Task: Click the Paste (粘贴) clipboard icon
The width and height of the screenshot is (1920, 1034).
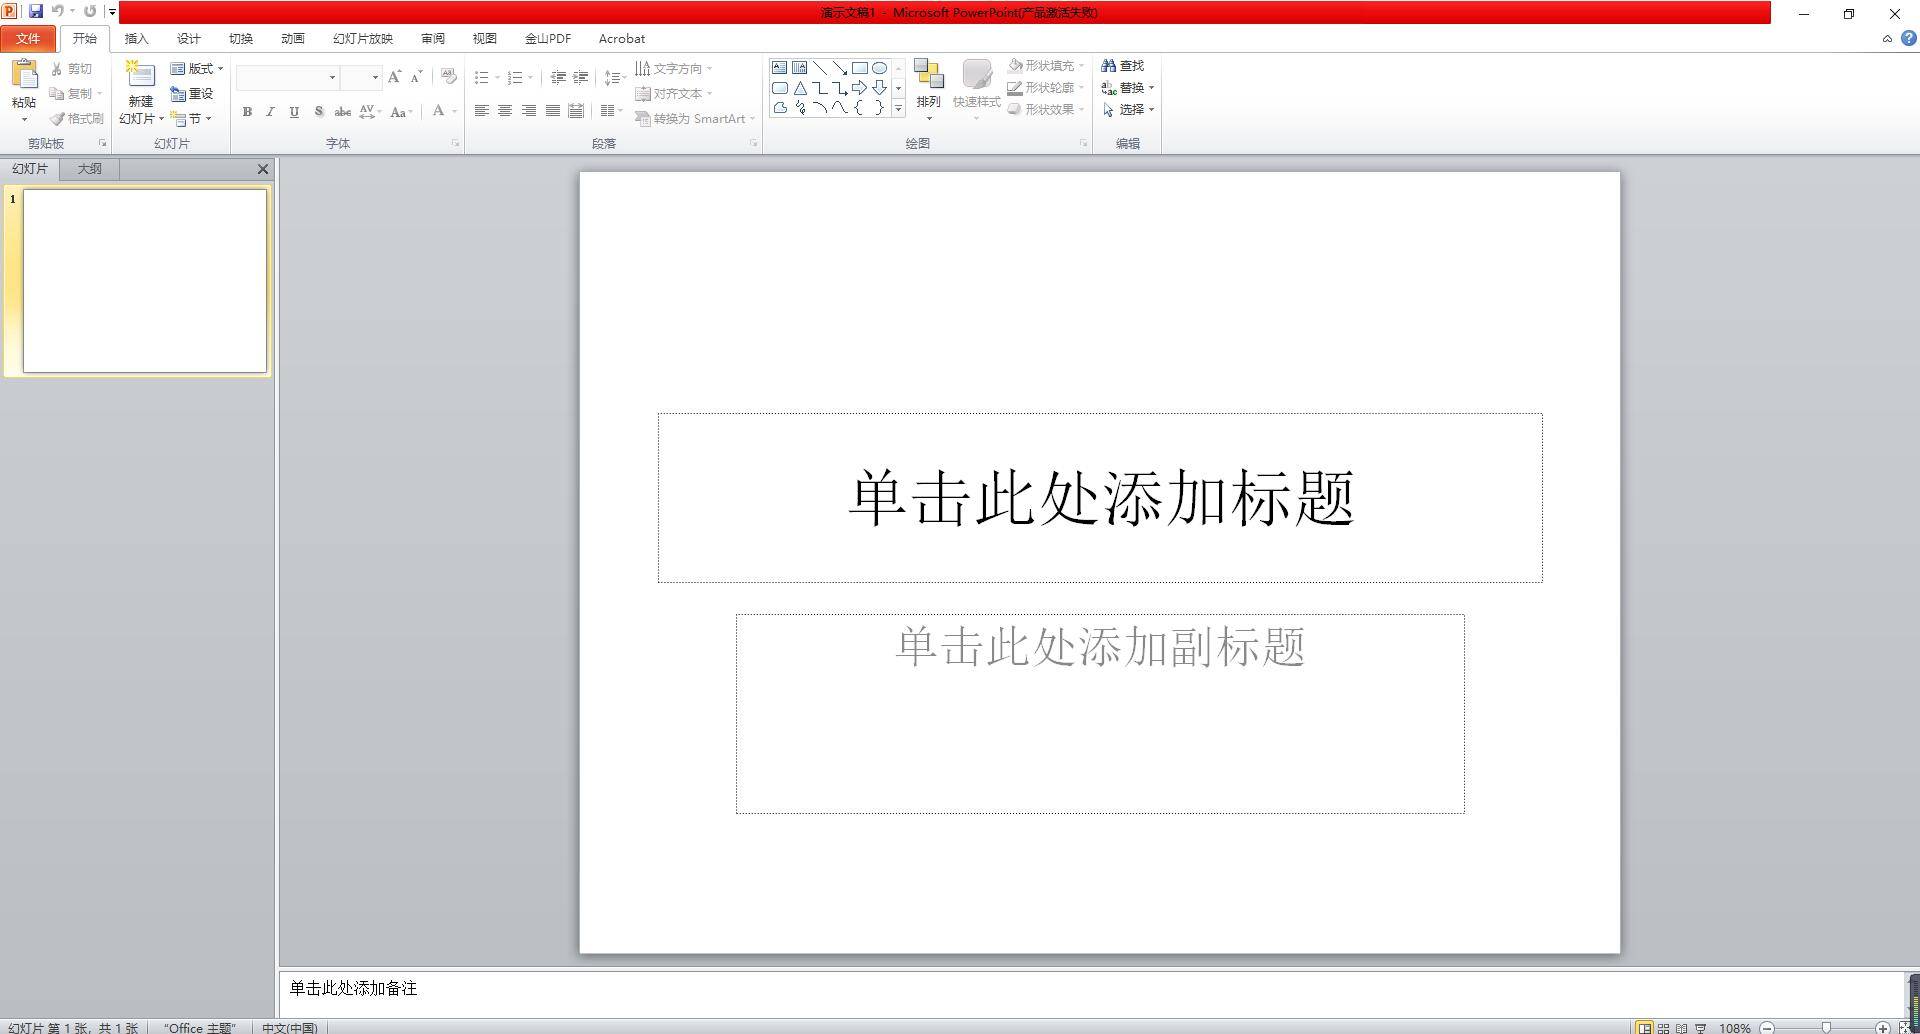Action: [24, 75]
